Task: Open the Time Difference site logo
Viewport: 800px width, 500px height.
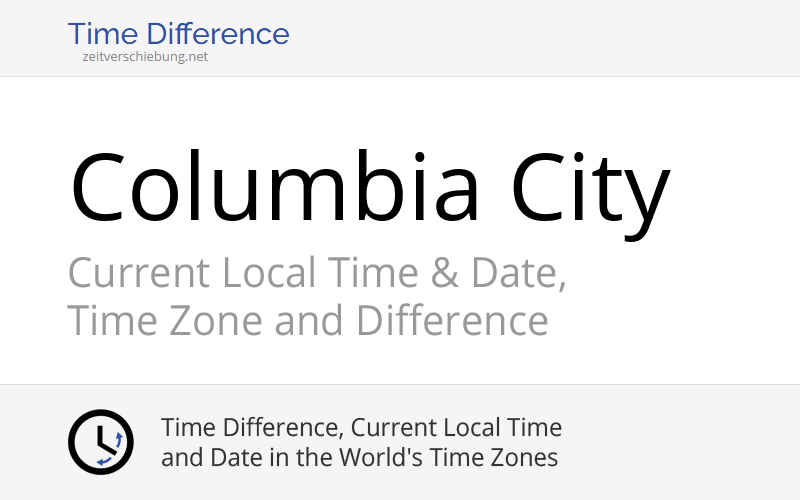Action: click(x=178, y=34)
